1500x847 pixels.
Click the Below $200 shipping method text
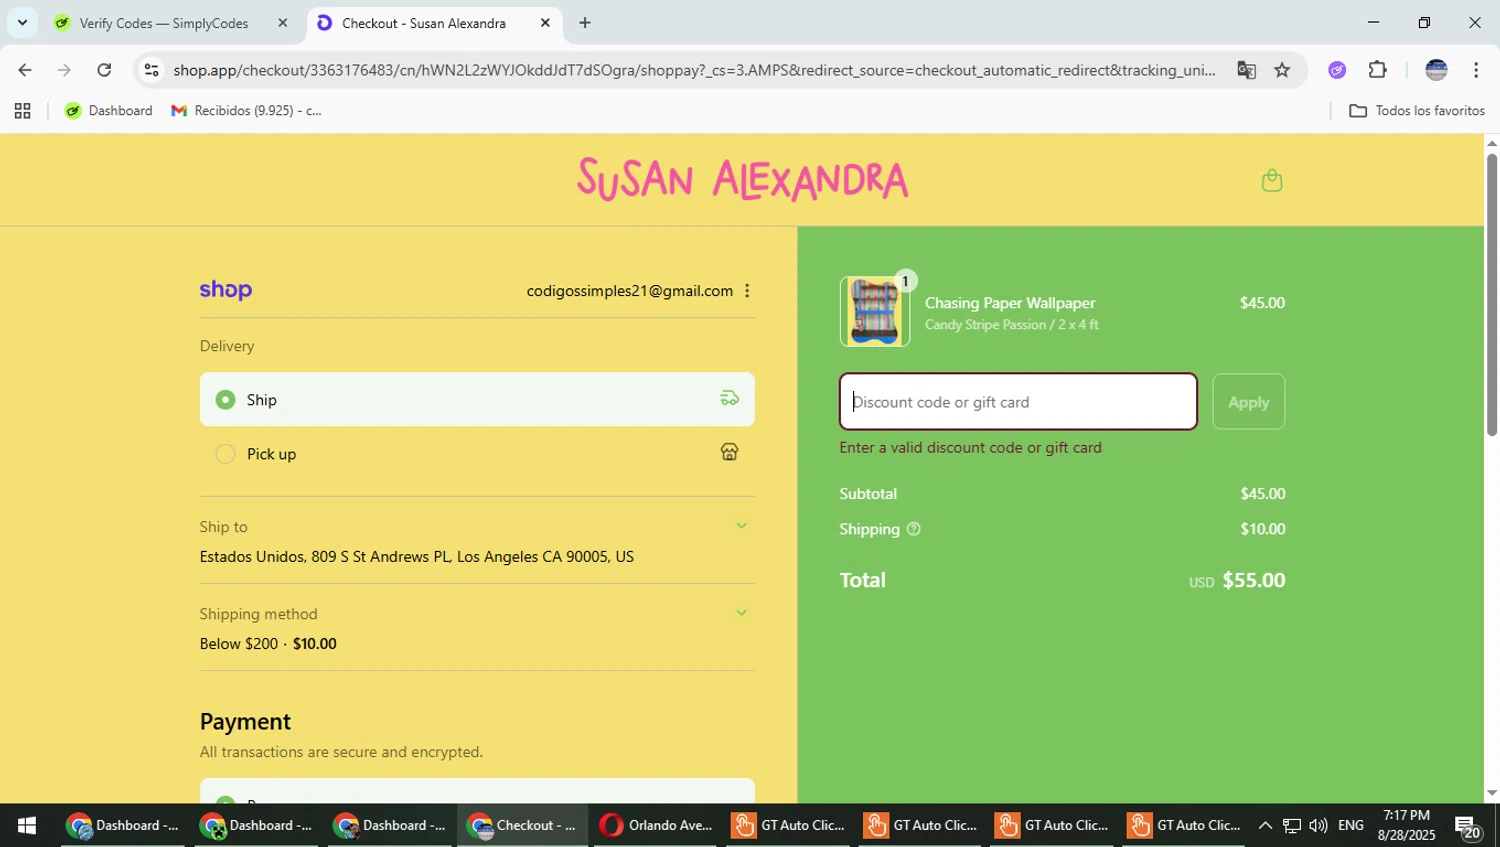tap(268, 644)
